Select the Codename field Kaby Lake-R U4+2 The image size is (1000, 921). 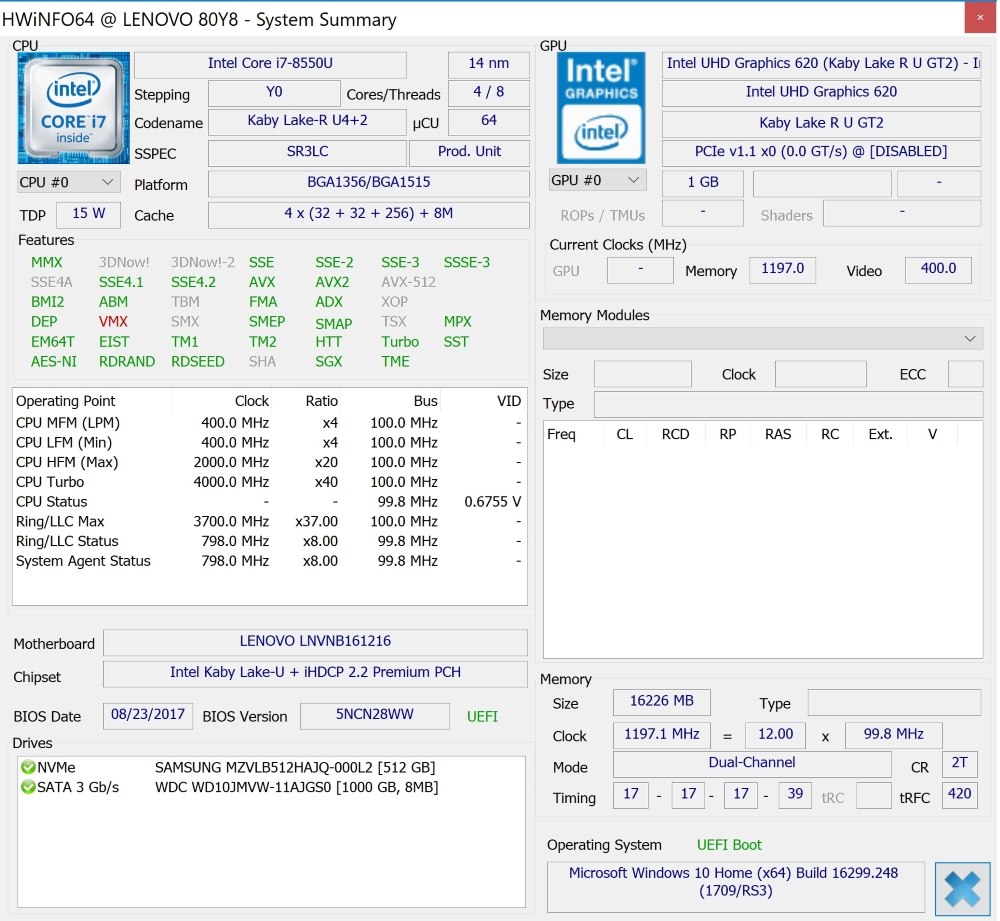pyautogui.click(x=307, y=121)
